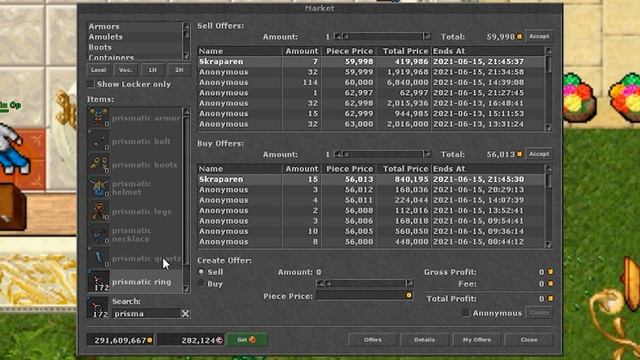Viewport: 640px width, 360px height.
Task: Select the Buy radio button
Action: [201, 283]
